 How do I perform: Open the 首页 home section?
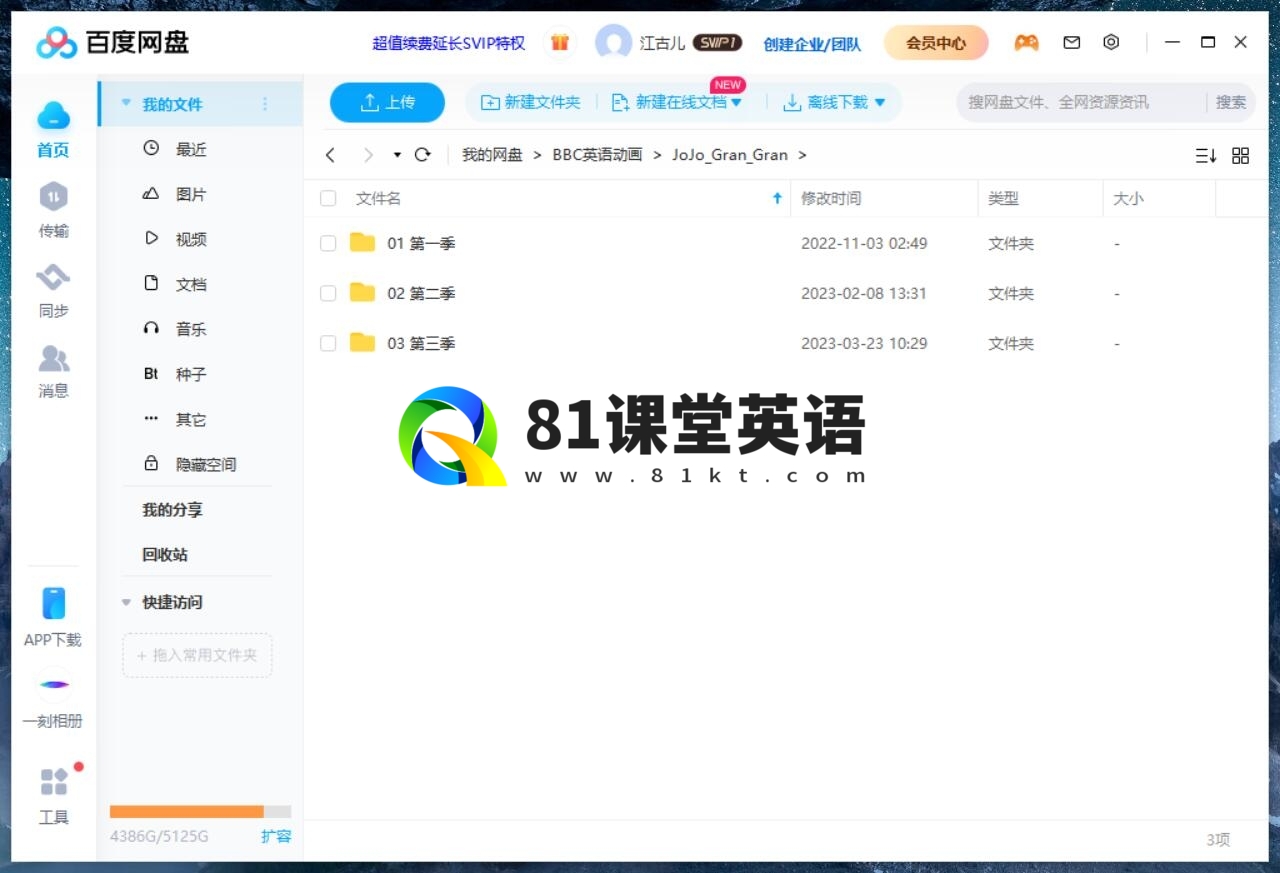tap(53, 130)
